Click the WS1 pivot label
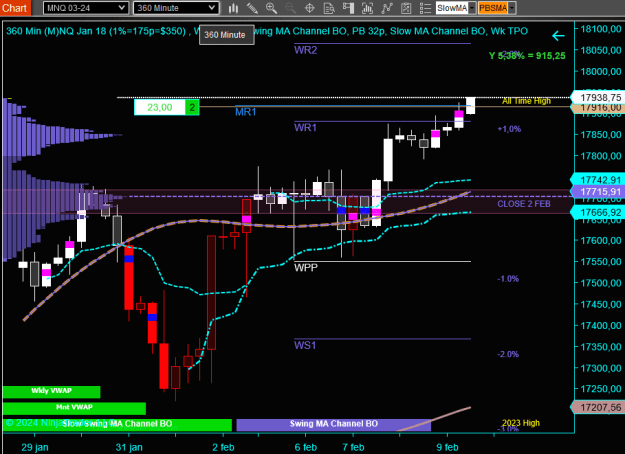Viewport: 625px width, 454px height. pos(305,345)
